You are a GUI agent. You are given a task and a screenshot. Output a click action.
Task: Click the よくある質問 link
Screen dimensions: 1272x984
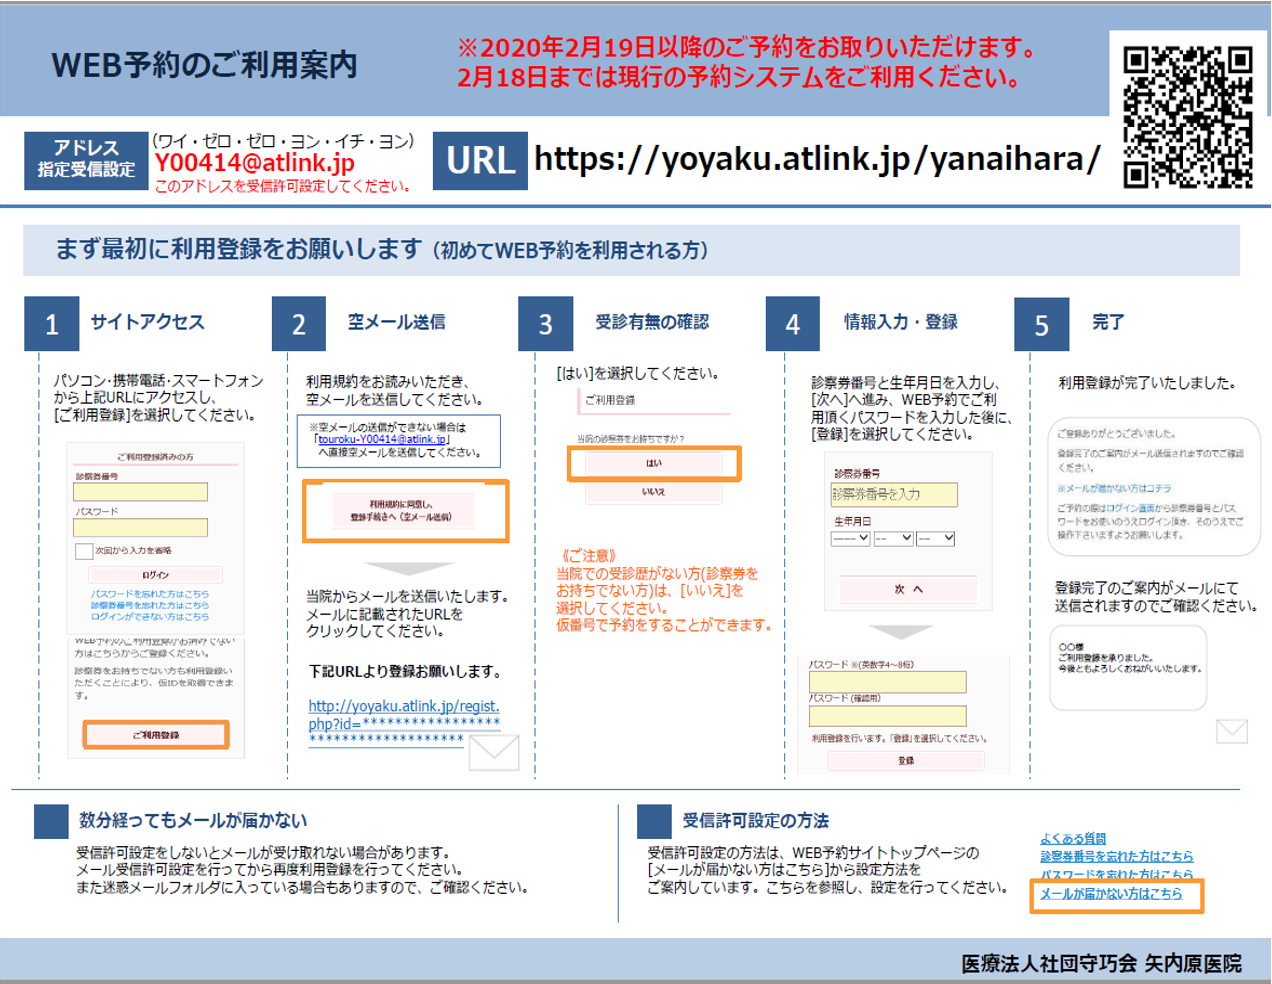[x=1073, y=839]
